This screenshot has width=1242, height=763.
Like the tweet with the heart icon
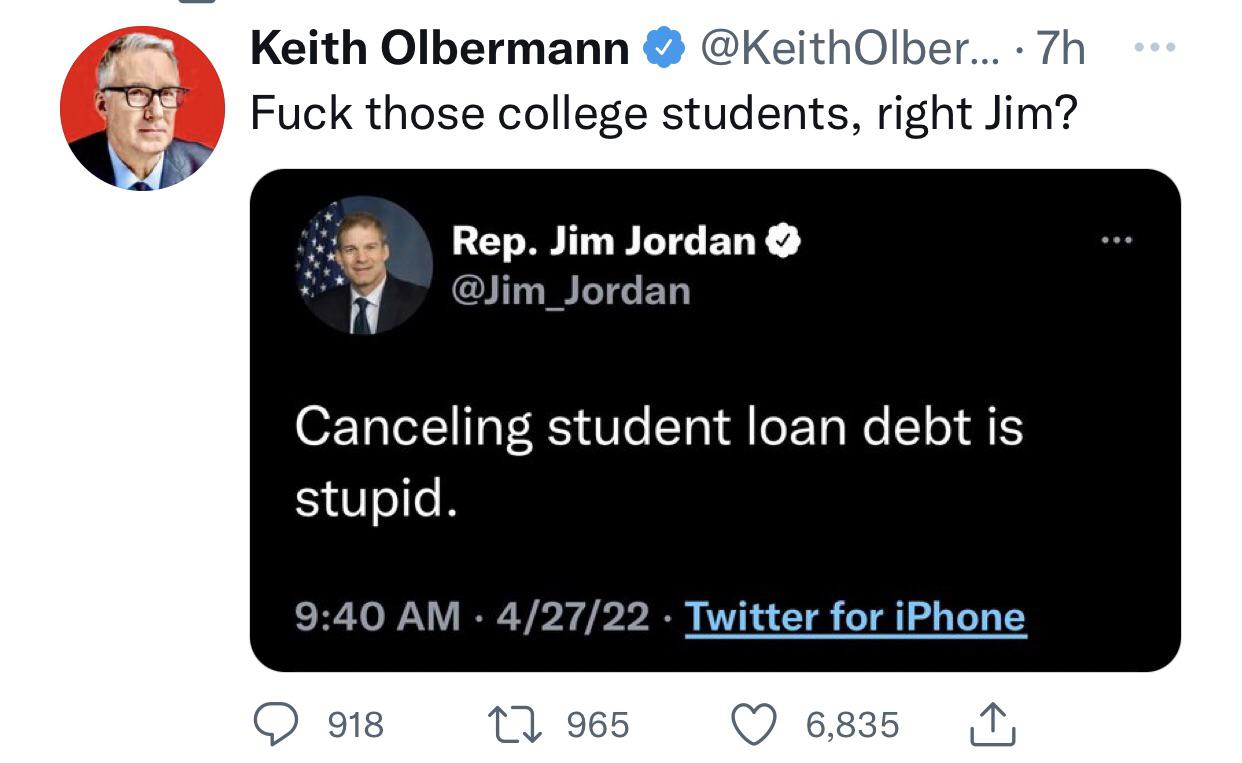pyautogui.click(x=756, y=724)
